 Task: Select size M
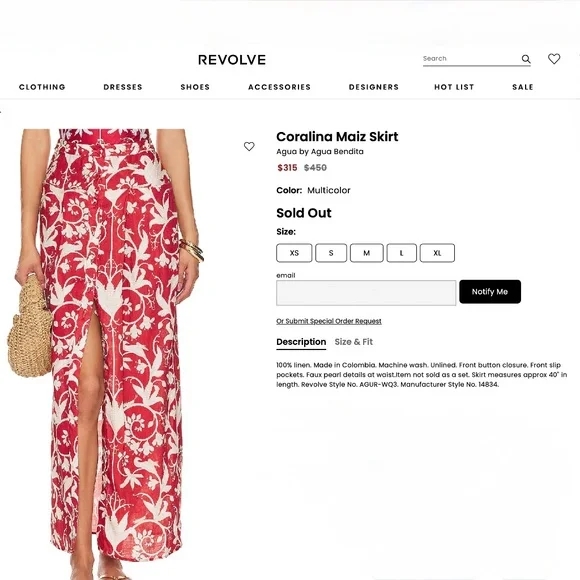tap(367, 253)
